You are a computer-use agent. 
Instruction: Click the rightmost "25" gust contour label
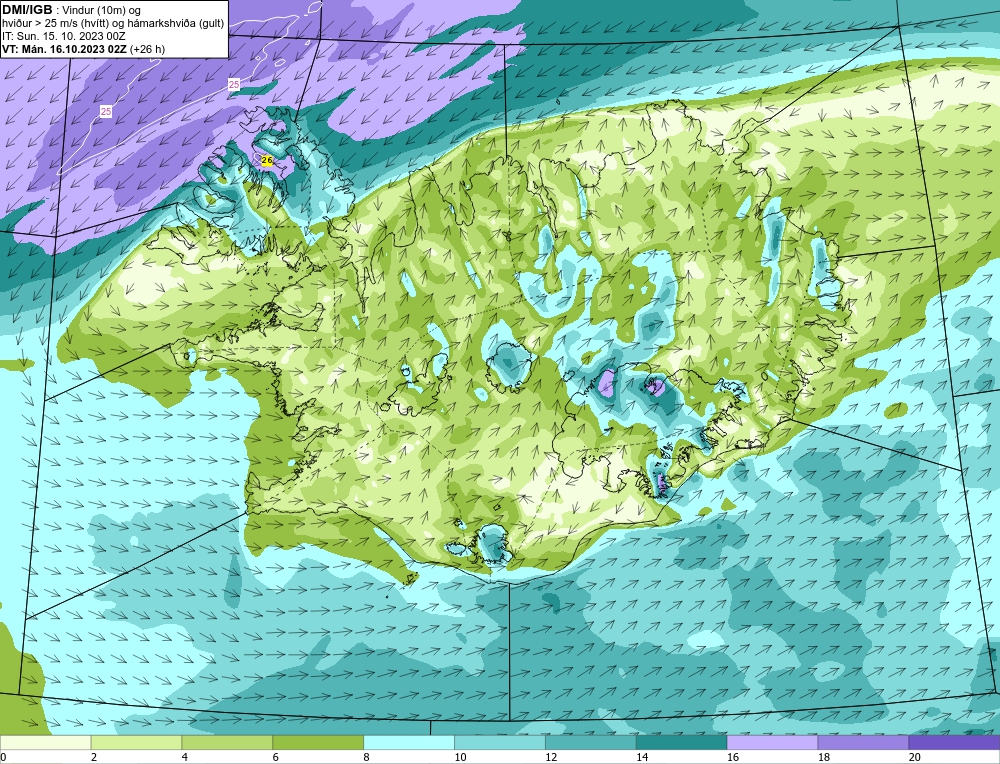[x=234, y=84]
